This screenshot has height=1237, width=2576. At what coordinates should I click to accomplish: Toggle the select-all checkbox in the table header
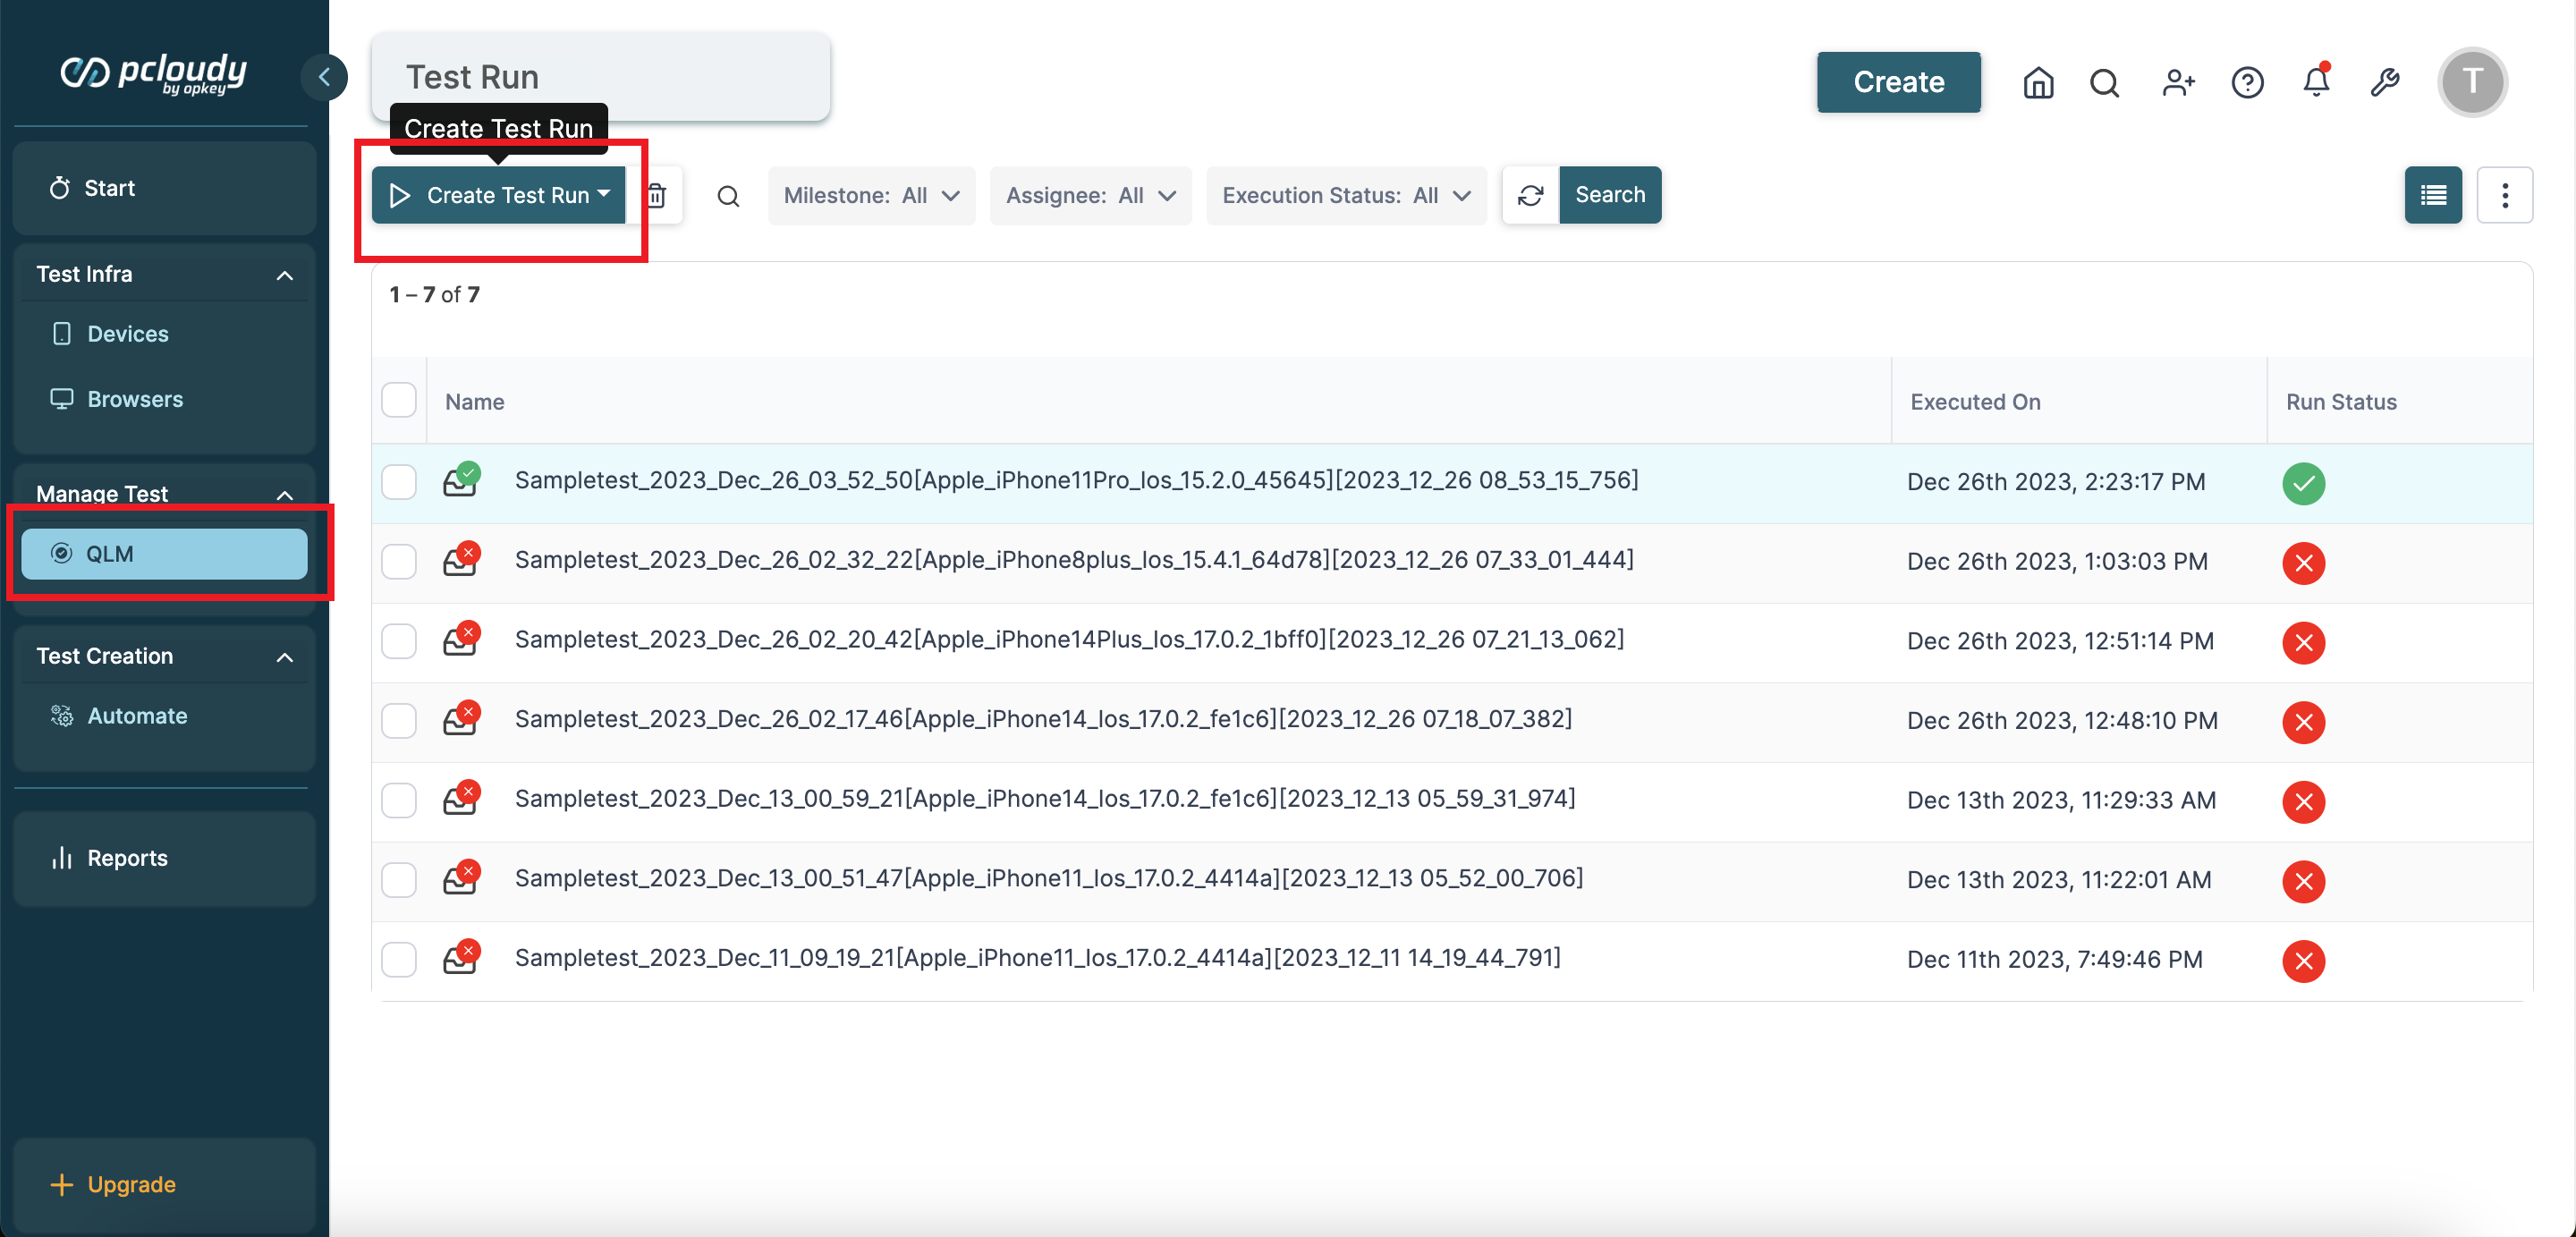coord(399,400)
